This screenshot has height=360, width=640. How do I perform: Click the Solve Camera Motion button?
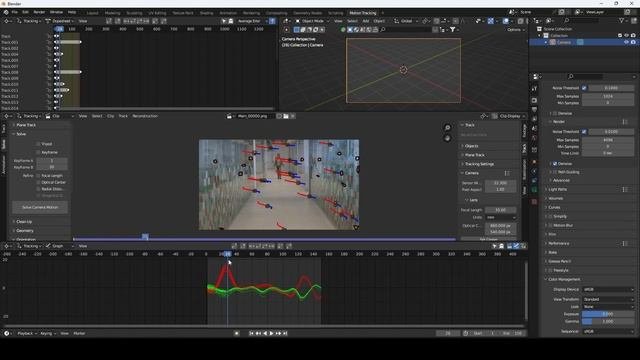pos(40,207)
